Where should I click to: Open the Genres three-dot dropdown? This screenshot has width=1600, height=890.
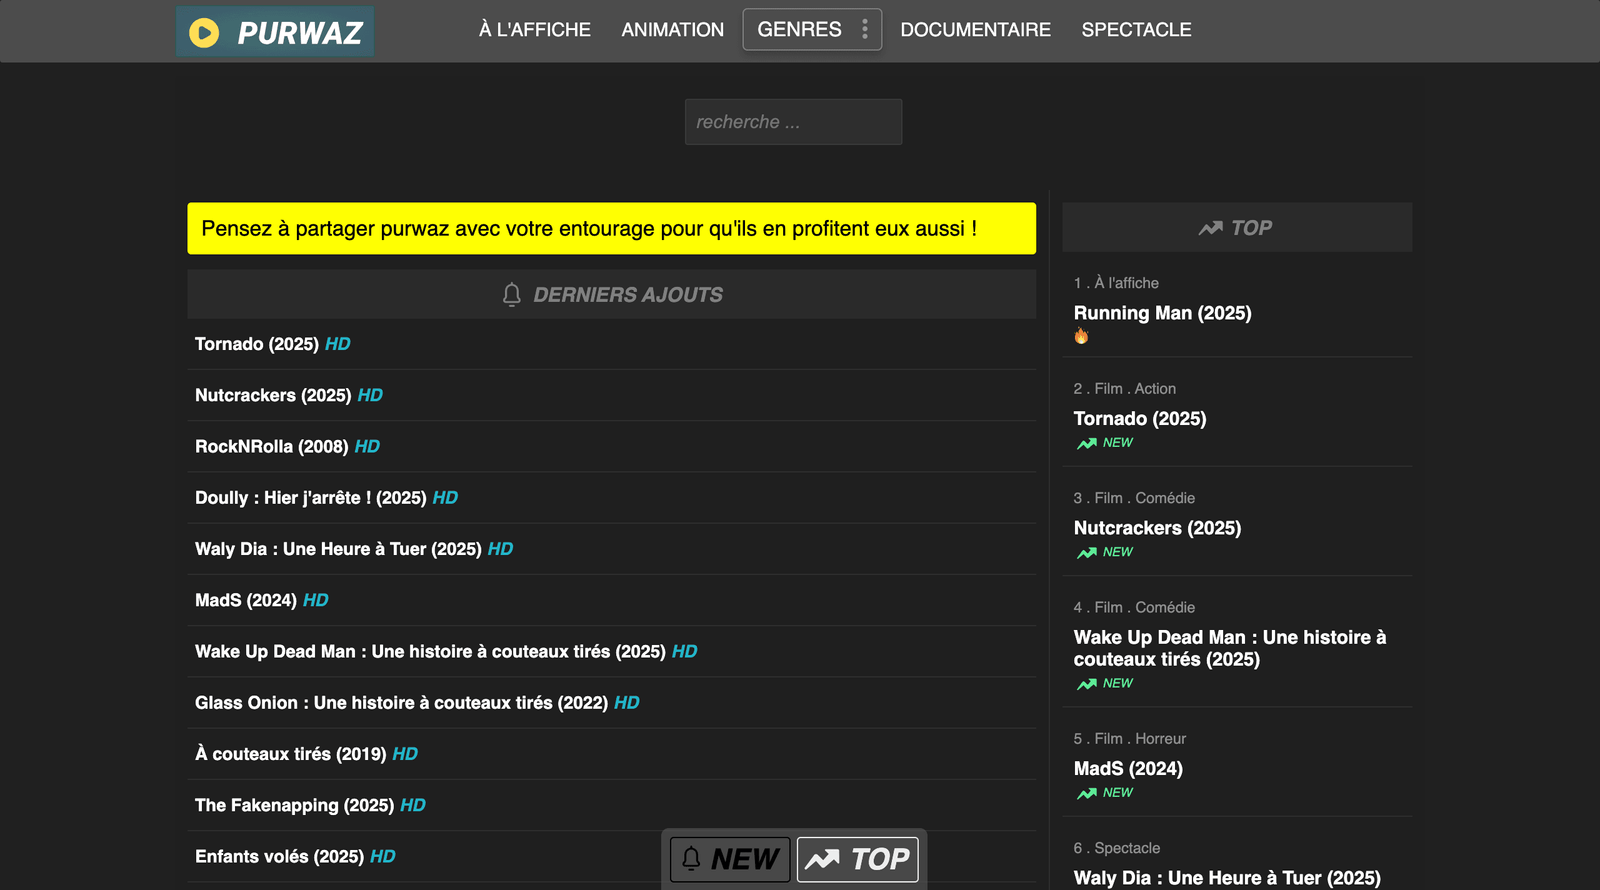tap(865, 30)
